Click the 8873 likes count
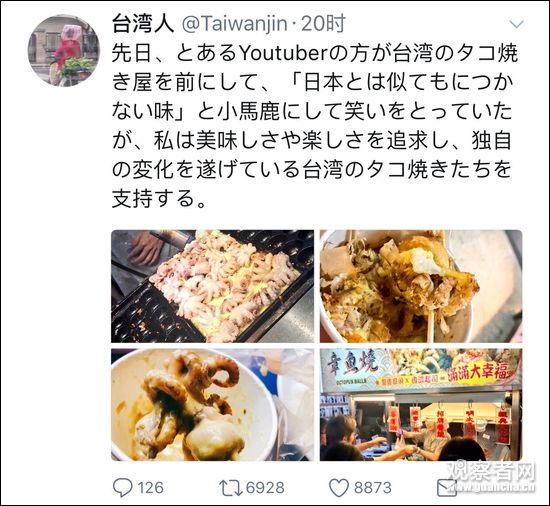The height and width of the screenshot is (506, 550). tap(373, 488)
